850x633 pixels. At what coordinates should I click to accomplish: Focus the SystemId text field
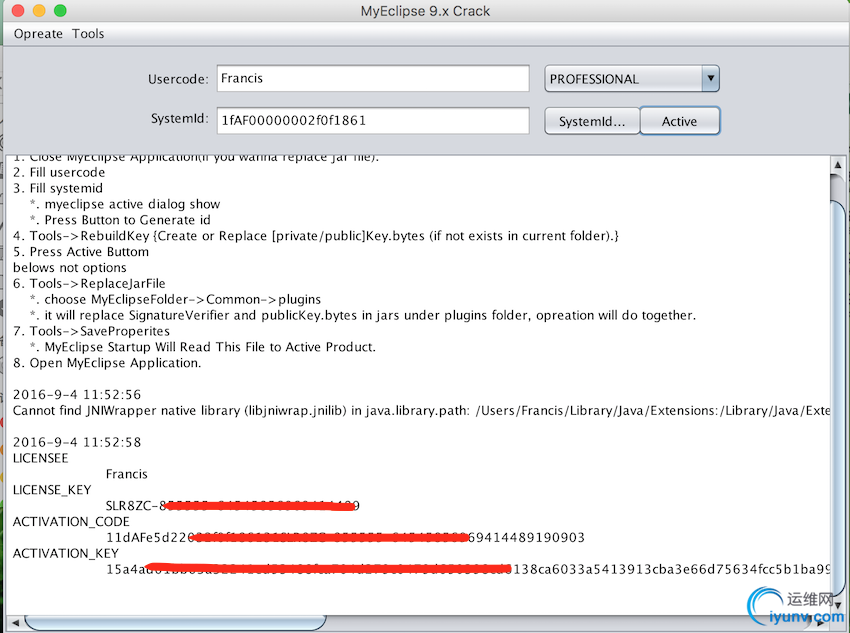(373, 120)
